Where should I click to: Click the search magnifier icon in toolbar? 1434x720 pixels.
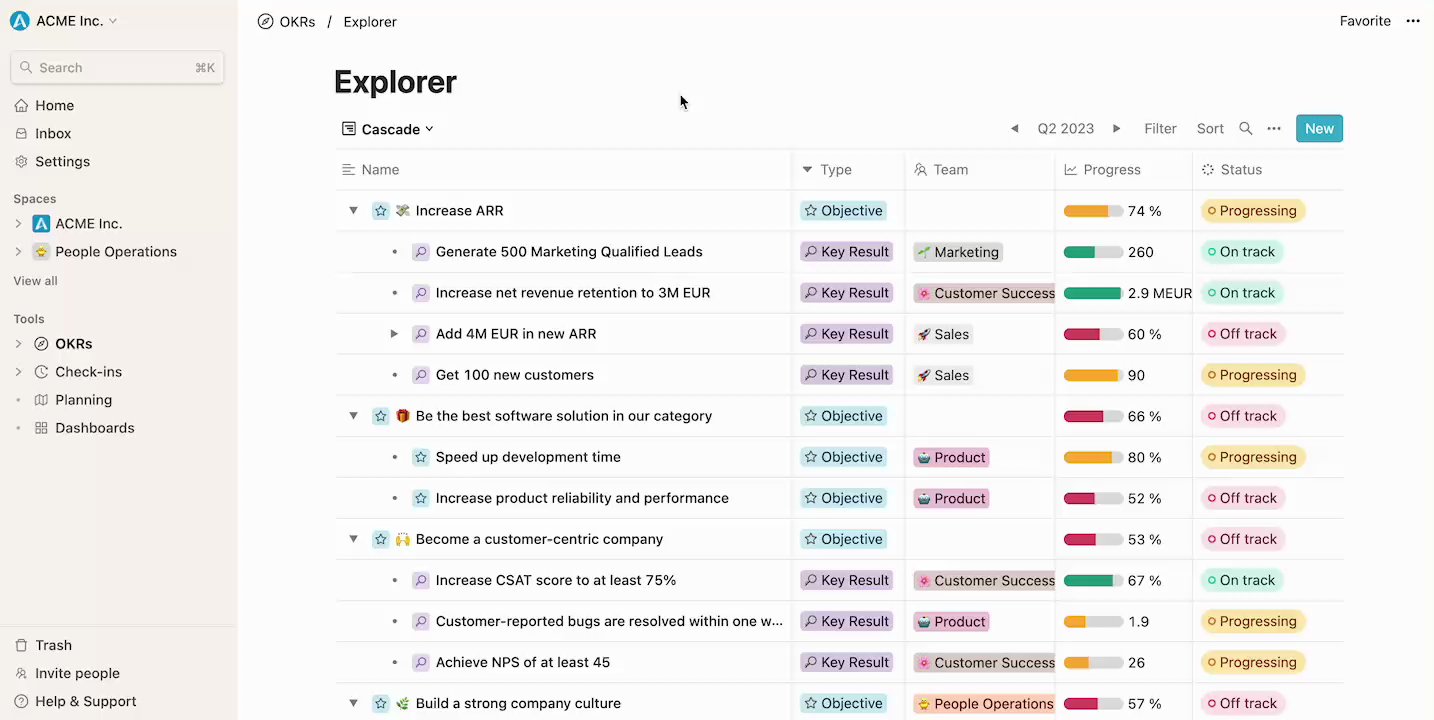(1245, 129)
